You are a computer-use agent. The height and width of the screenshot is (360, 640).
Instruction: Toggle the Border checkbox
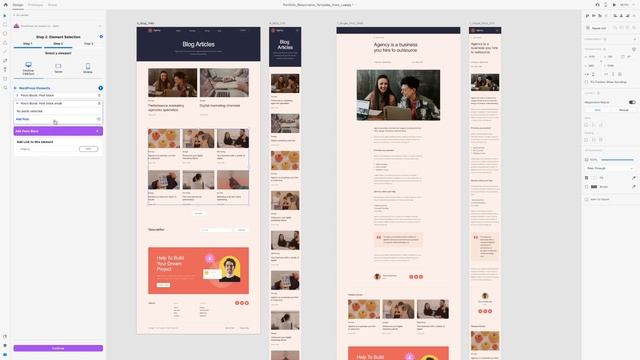[587, 187]
